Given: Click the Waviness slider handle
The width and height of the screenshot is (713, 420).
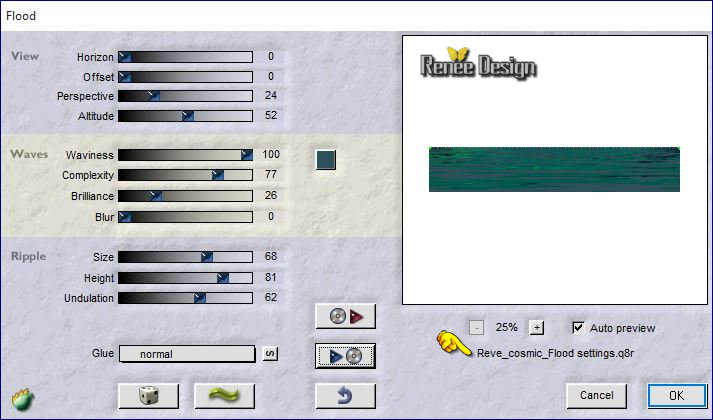Looking at the screenshot, I should pyautogui.click(x=246, y=155).
